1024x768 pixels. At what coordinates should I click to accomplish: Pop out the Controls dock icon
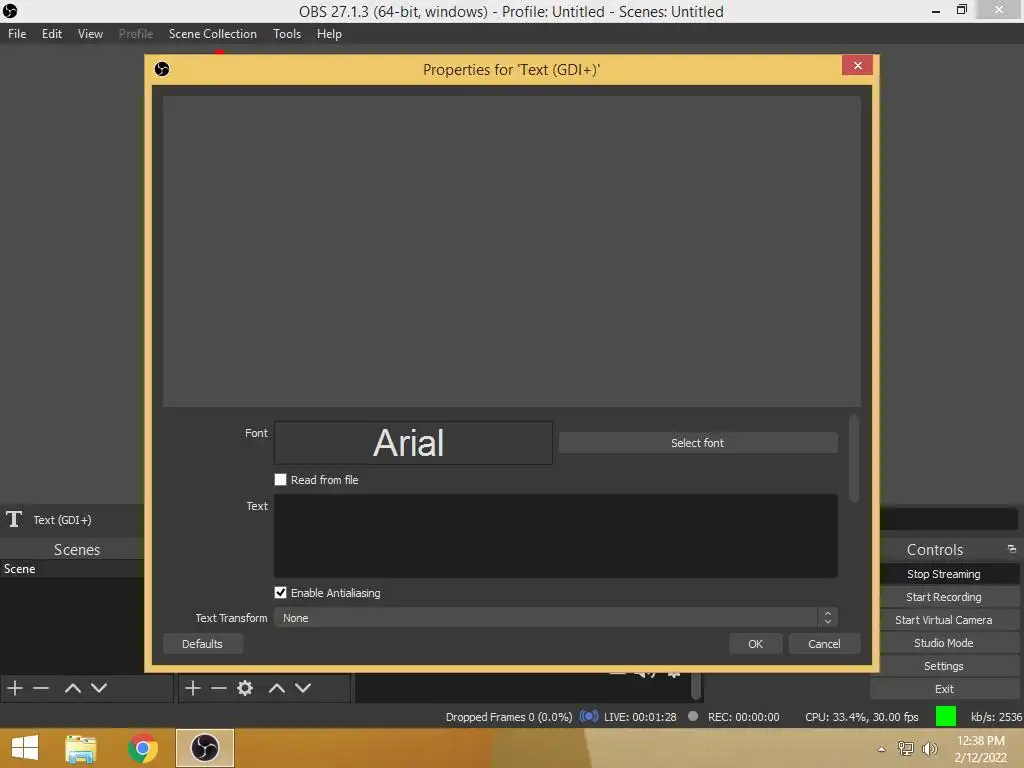point(1012,549)
